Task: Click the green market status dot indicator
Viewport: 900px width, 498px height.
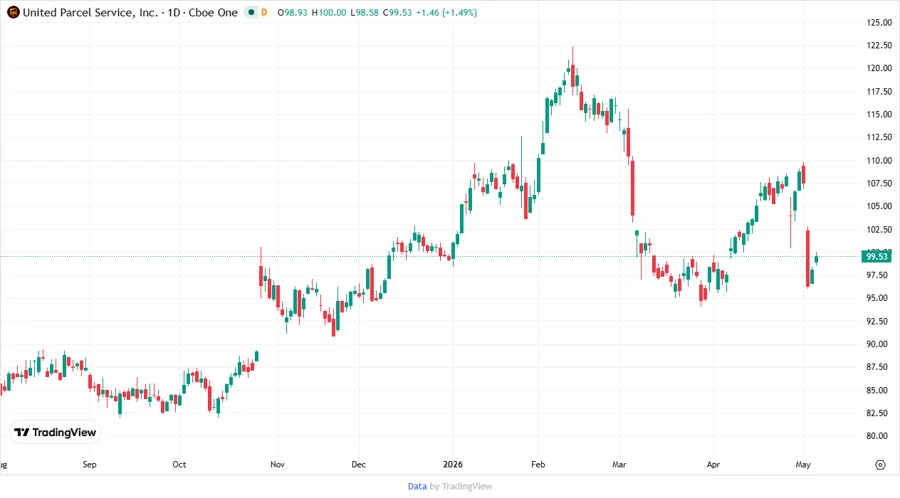Action: click(251, 12)
